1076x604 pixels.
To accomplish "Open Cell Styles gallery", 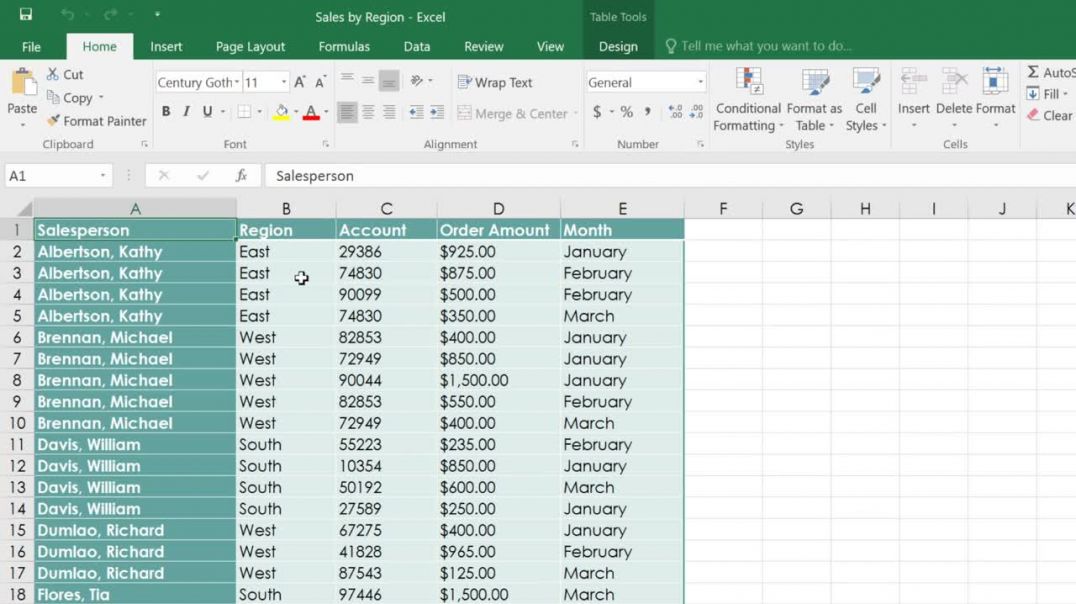I will (866, 100).
